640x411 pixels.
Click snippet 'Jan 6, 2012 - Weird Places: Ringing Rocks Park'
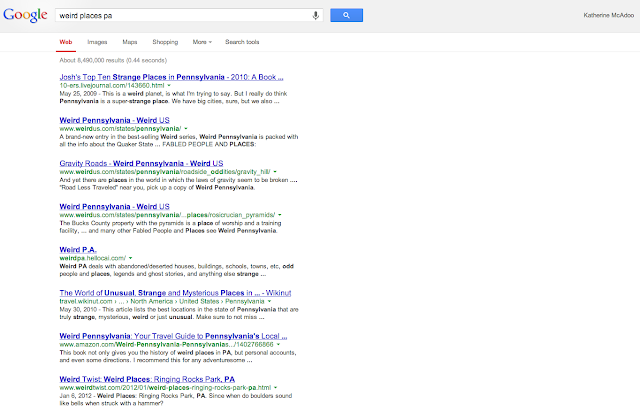(176, 400)
